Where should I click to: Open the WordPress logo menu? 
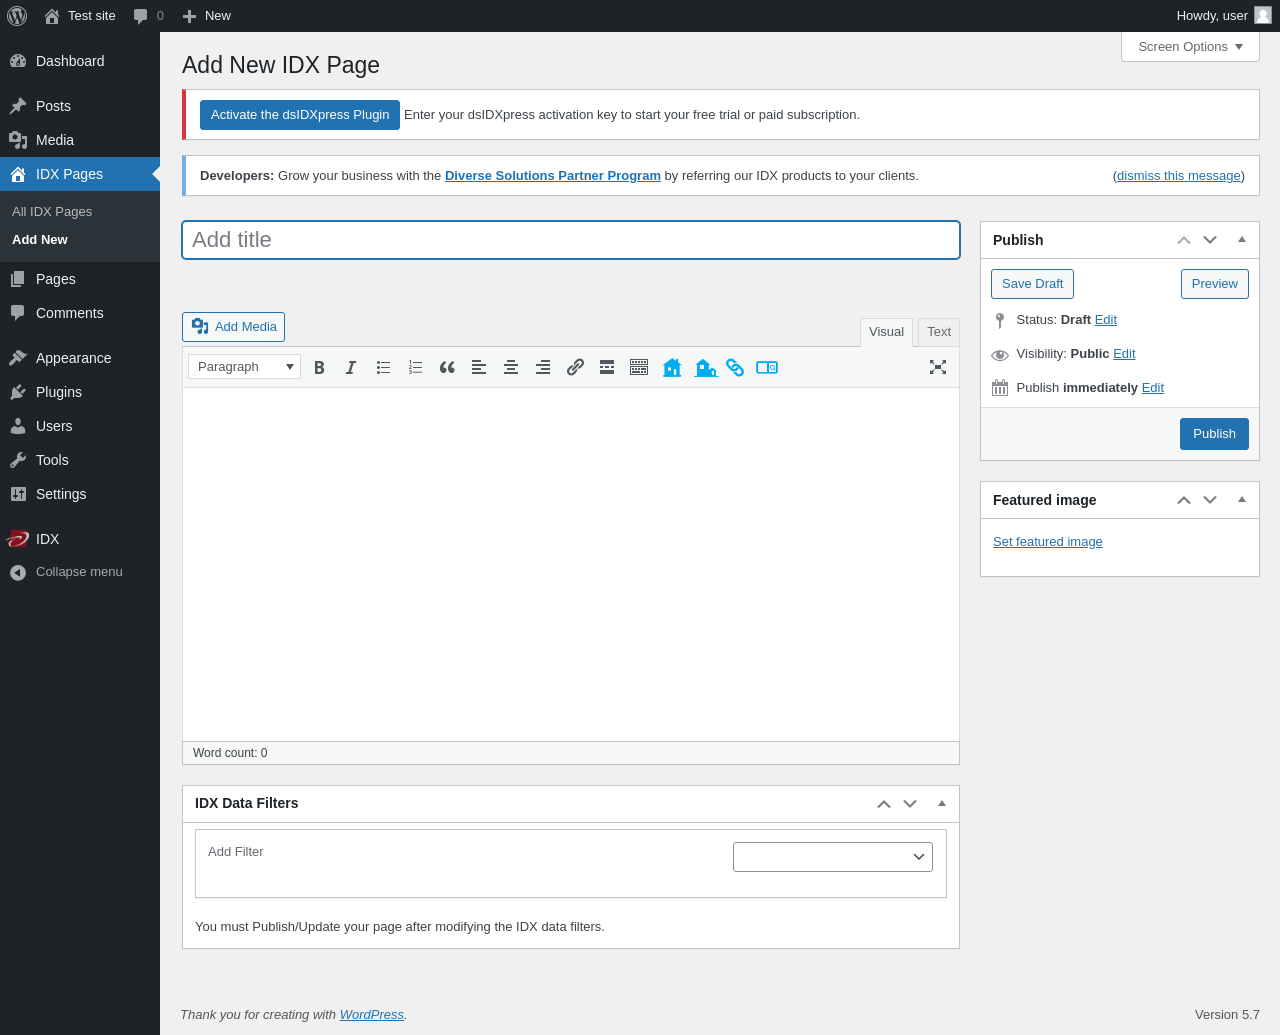(17, 16)
